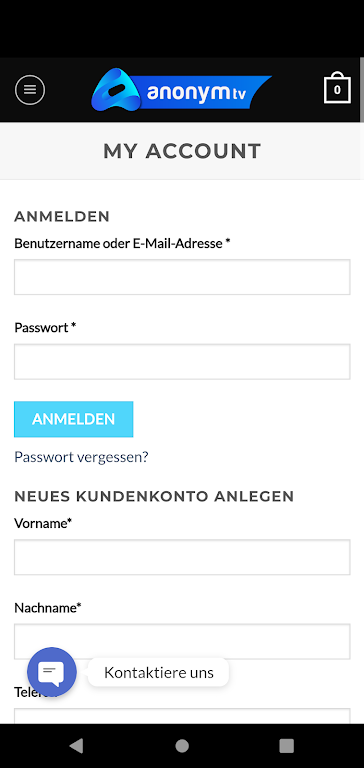Open the shopping cart icon showing 0
This screenshot has height=768, width=364.
tap(337, 88)
